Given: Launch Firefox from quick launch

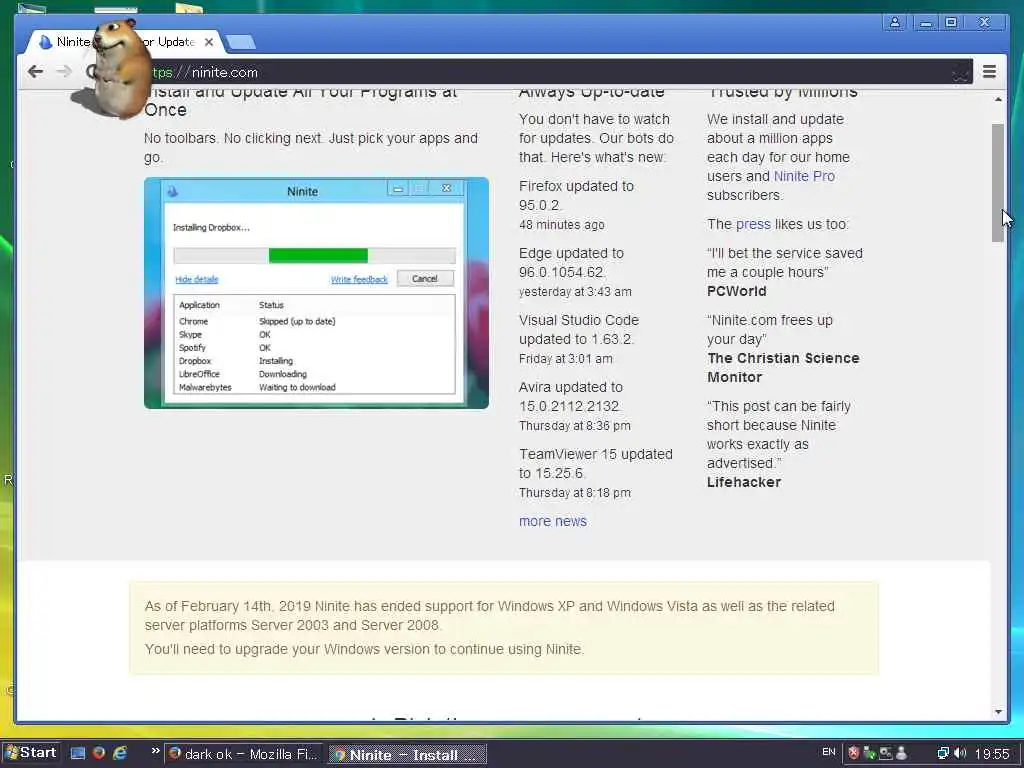Looking at the screenshot, I should [99, 753].
